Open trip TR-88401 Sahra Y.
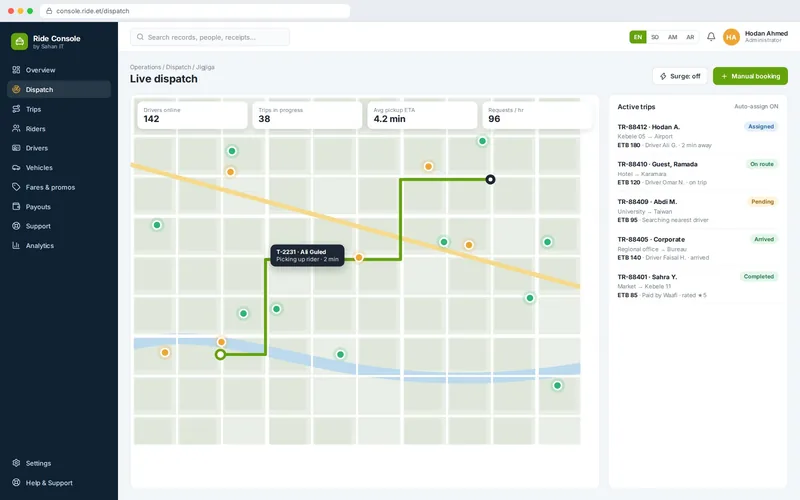This screenshot has height=500, width=800. 697,286
